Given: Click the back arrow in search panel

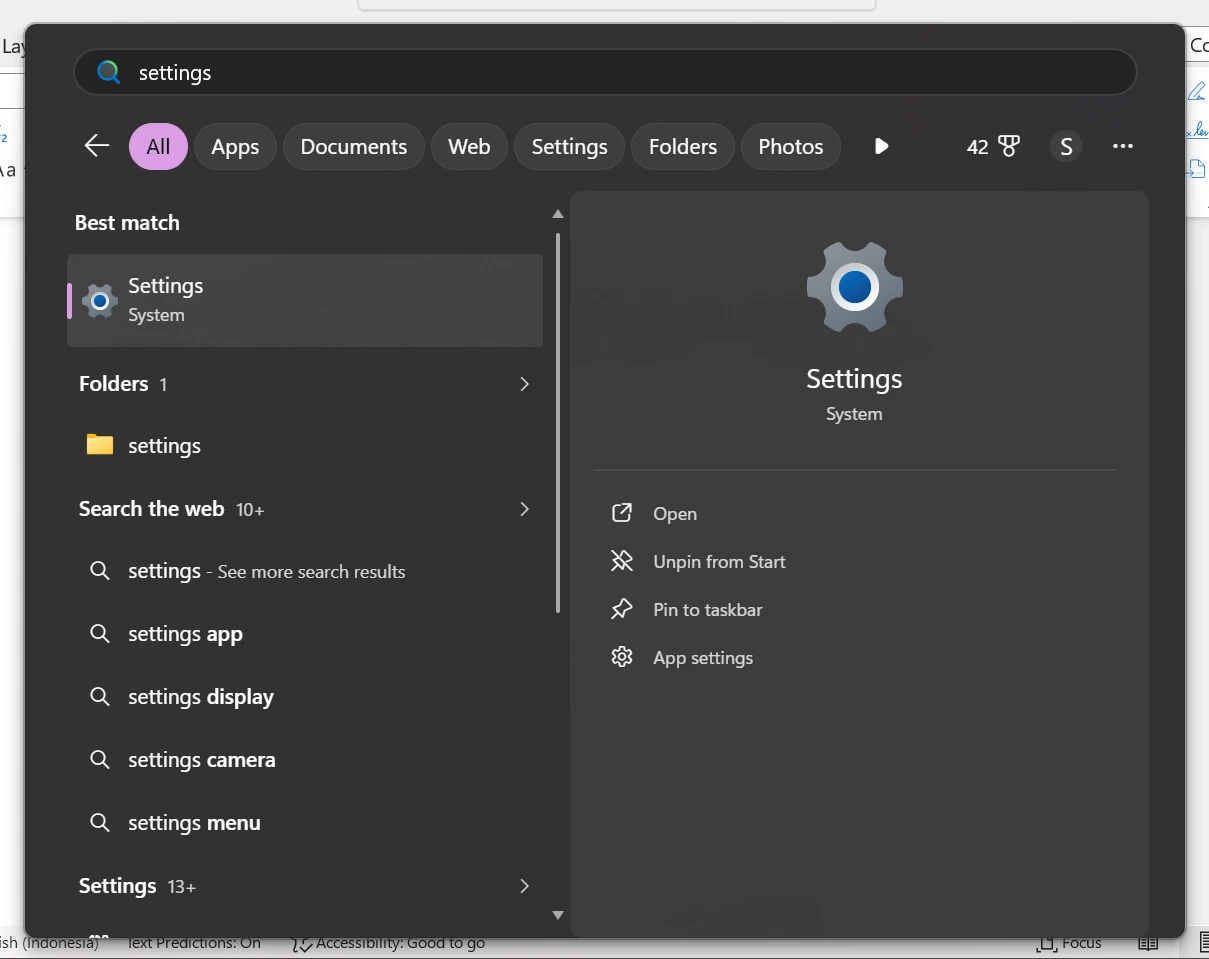Looking at the screenshot, I should (x=97, y=146).
